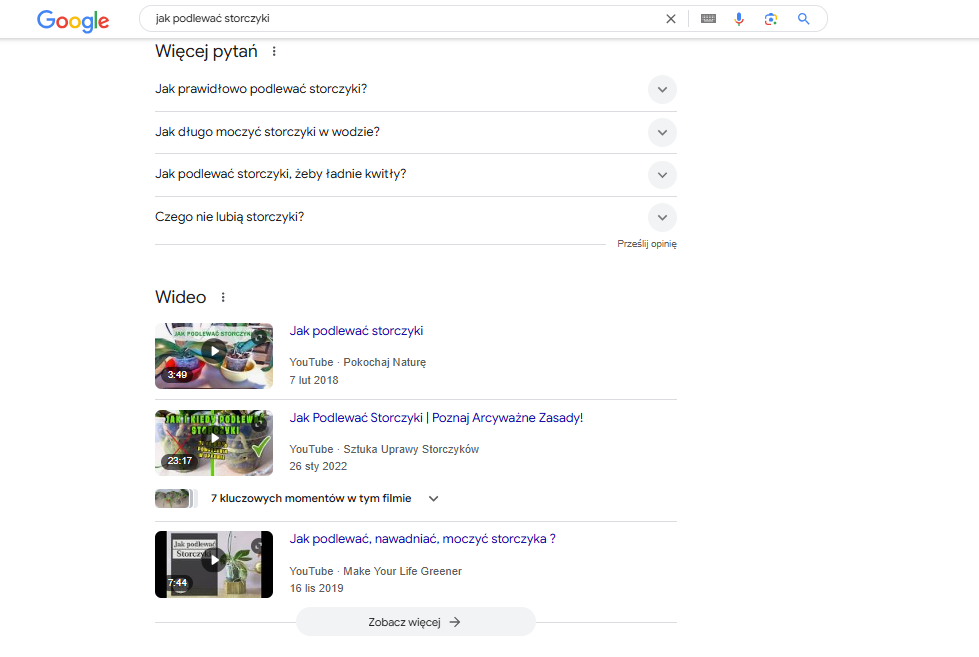The height and width of the screenshot is (657, 979).
Task: Expand the 7 kluczowych momentów section
Action: click(433, 498)
